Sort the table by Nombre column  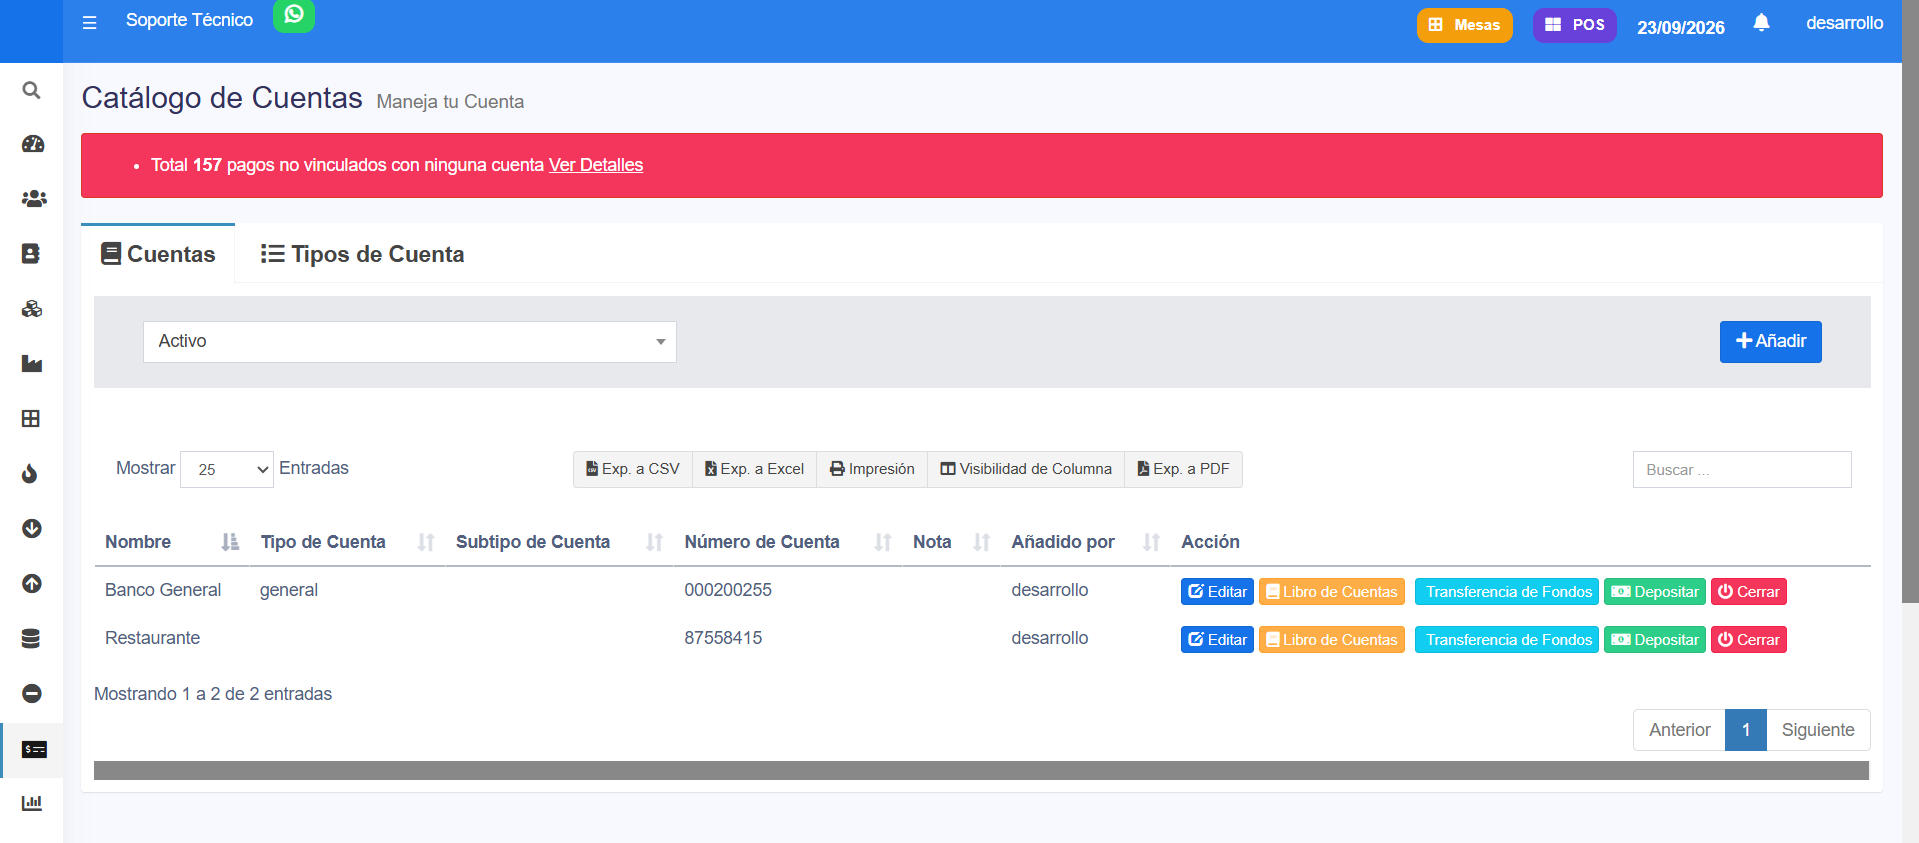coord(172,542)
